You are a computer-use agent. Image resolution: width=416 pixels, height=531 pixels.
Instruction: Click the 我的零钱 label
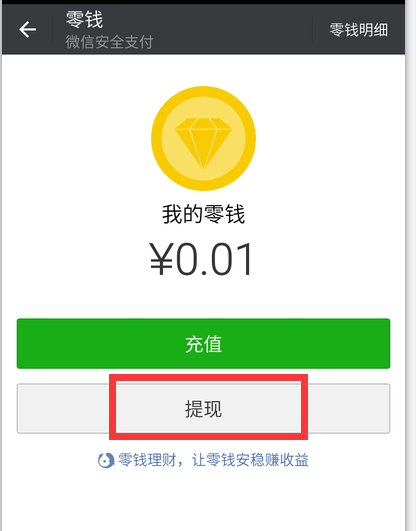point(203,214)
